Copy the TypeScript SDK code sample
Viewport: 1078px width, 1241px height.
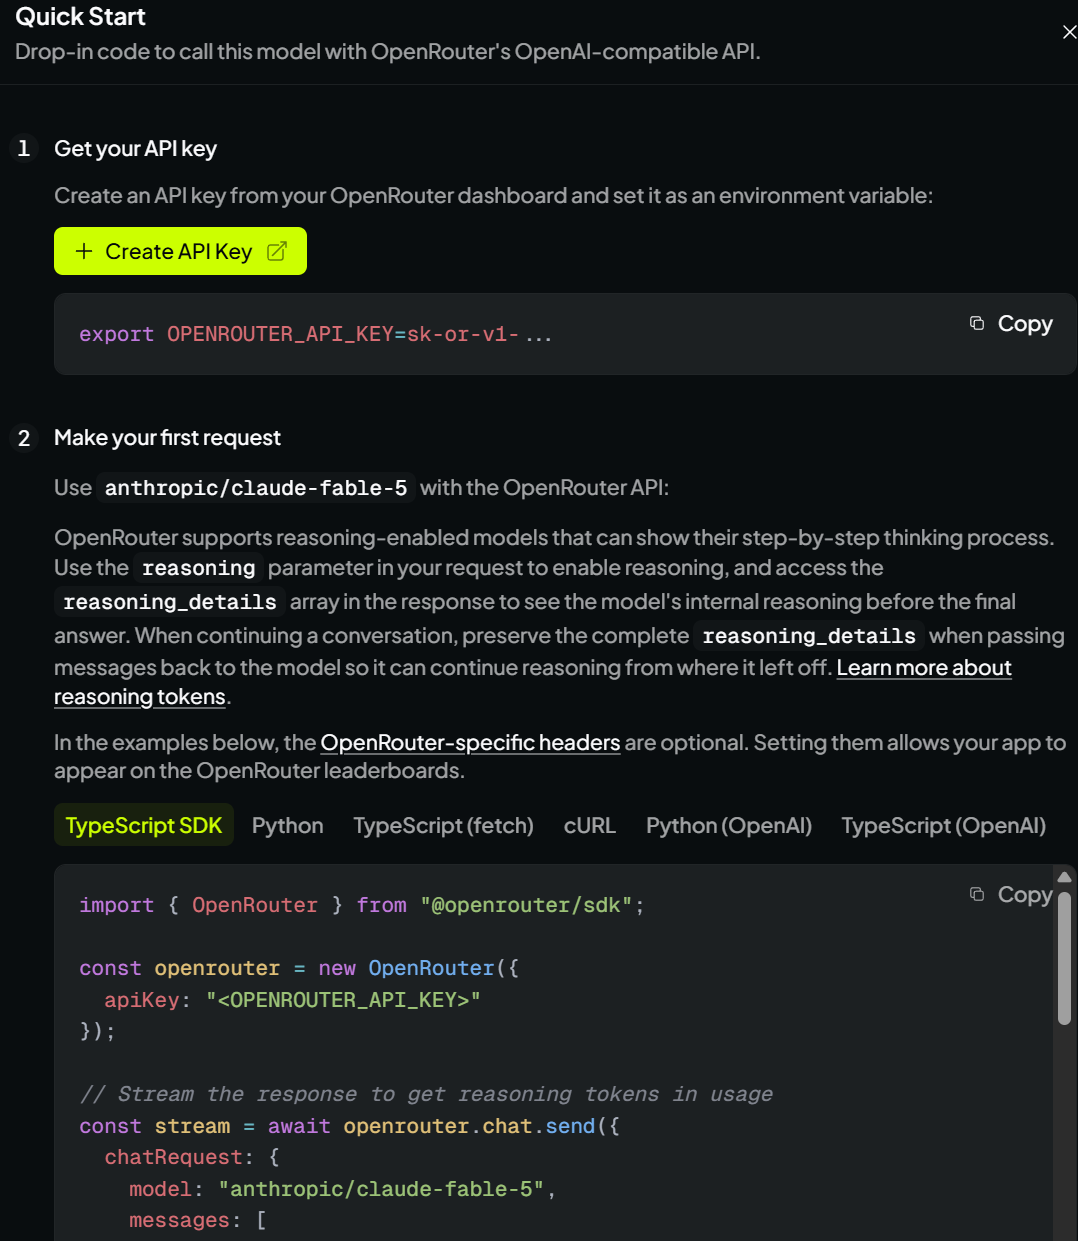click(1011, 894)
